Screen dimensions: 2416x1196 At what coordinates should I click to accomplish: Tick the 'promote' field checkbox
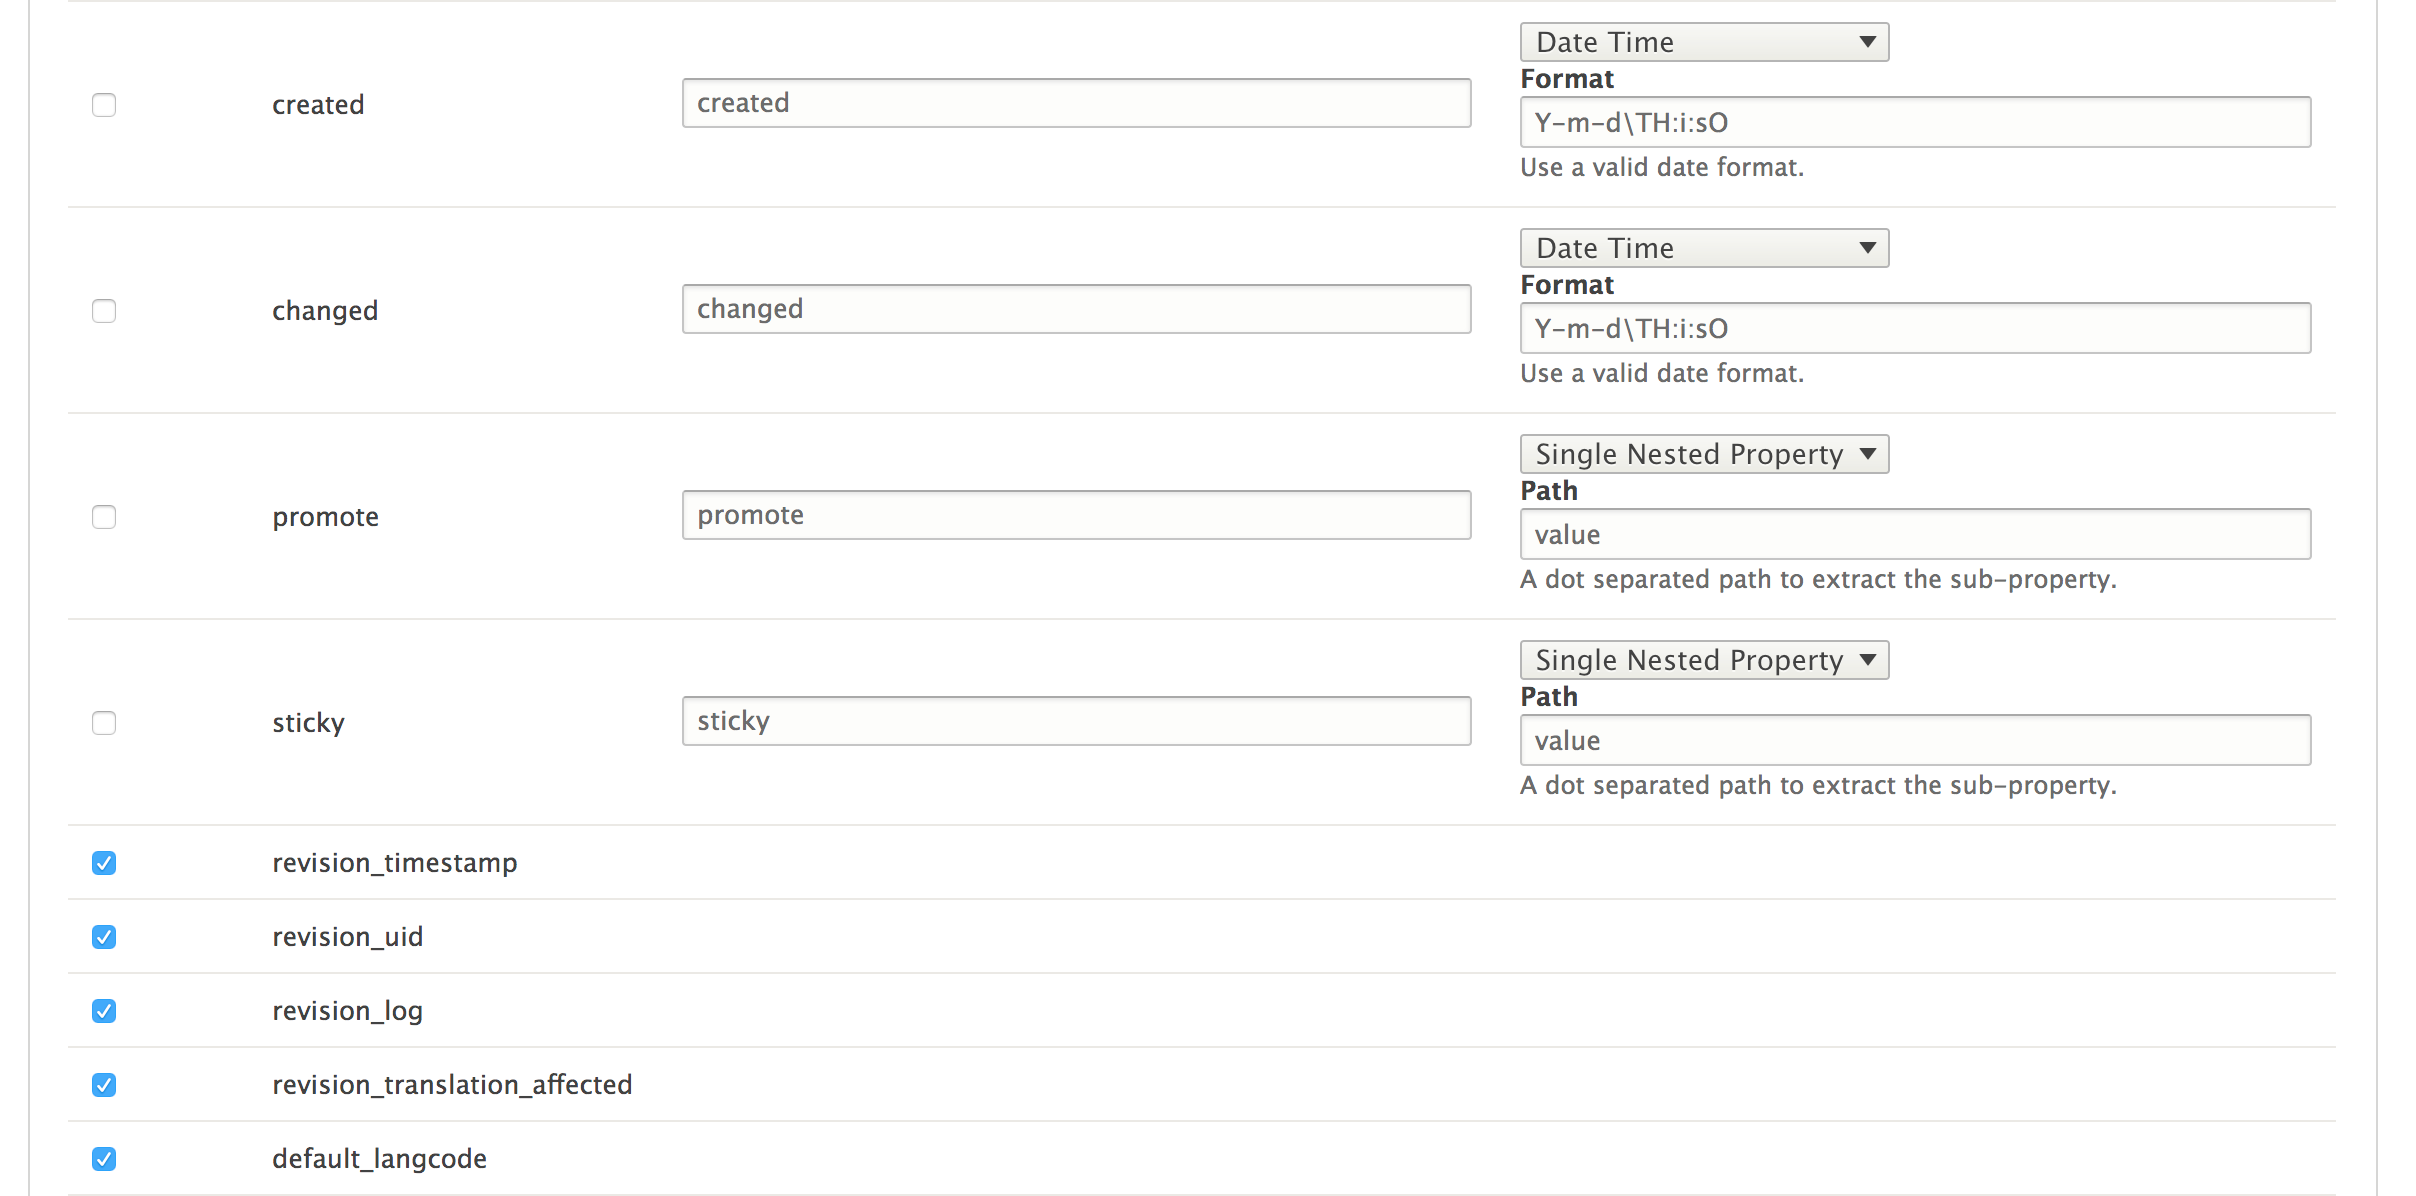click(104, 517)
